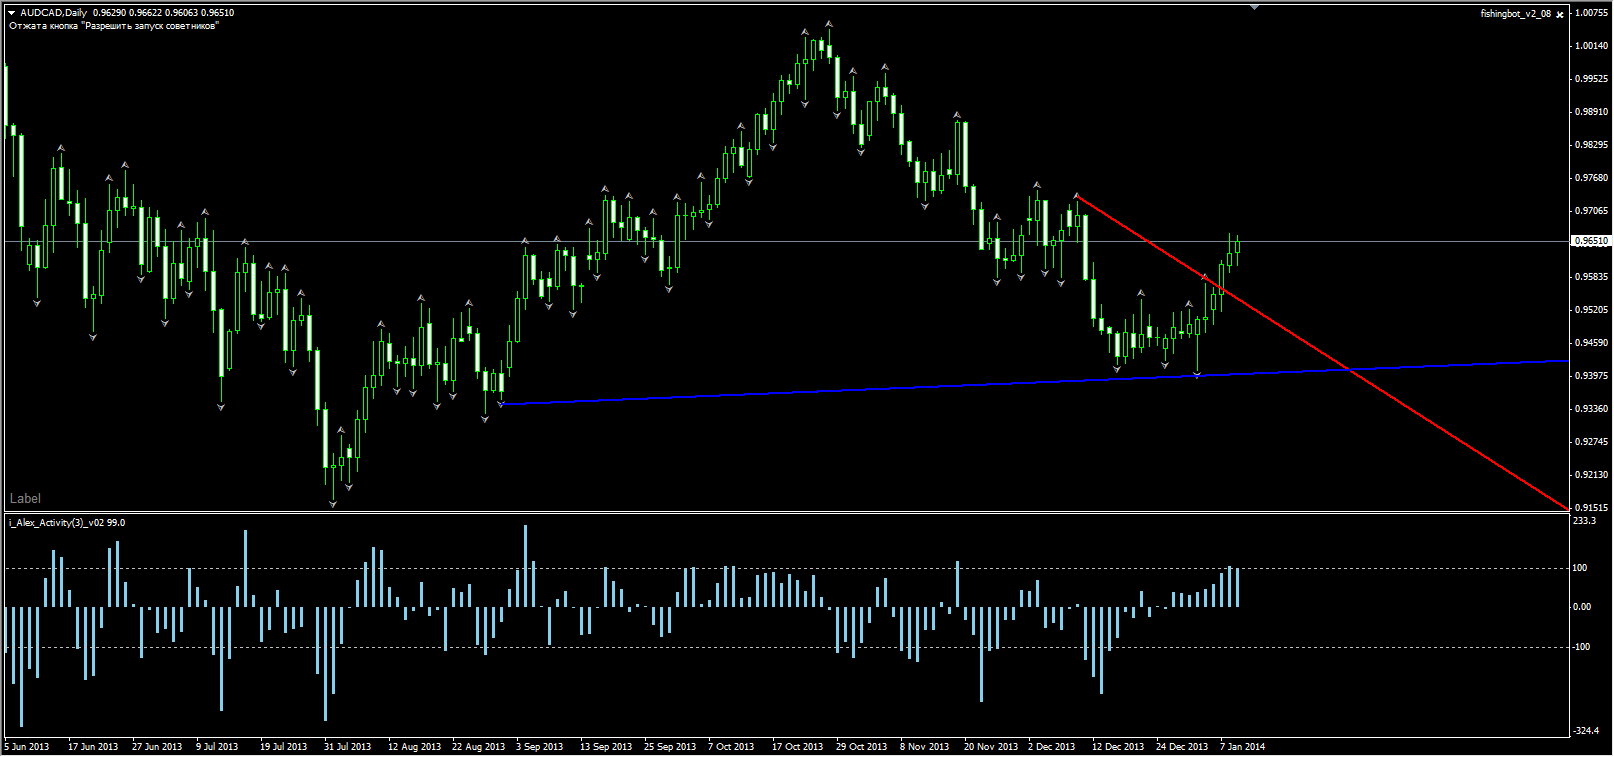Click the 0.98295 price scale value

pos(1592,145)
